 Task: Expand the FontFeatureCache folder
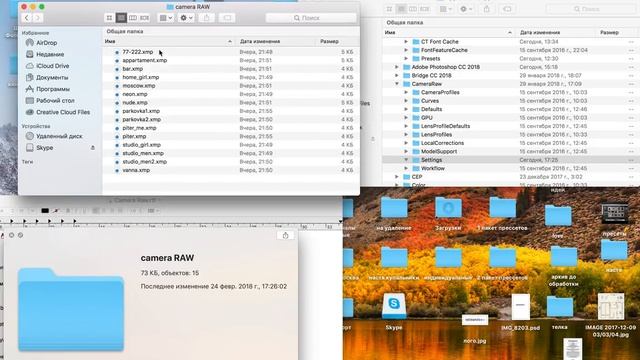click(x=406, y=50)
